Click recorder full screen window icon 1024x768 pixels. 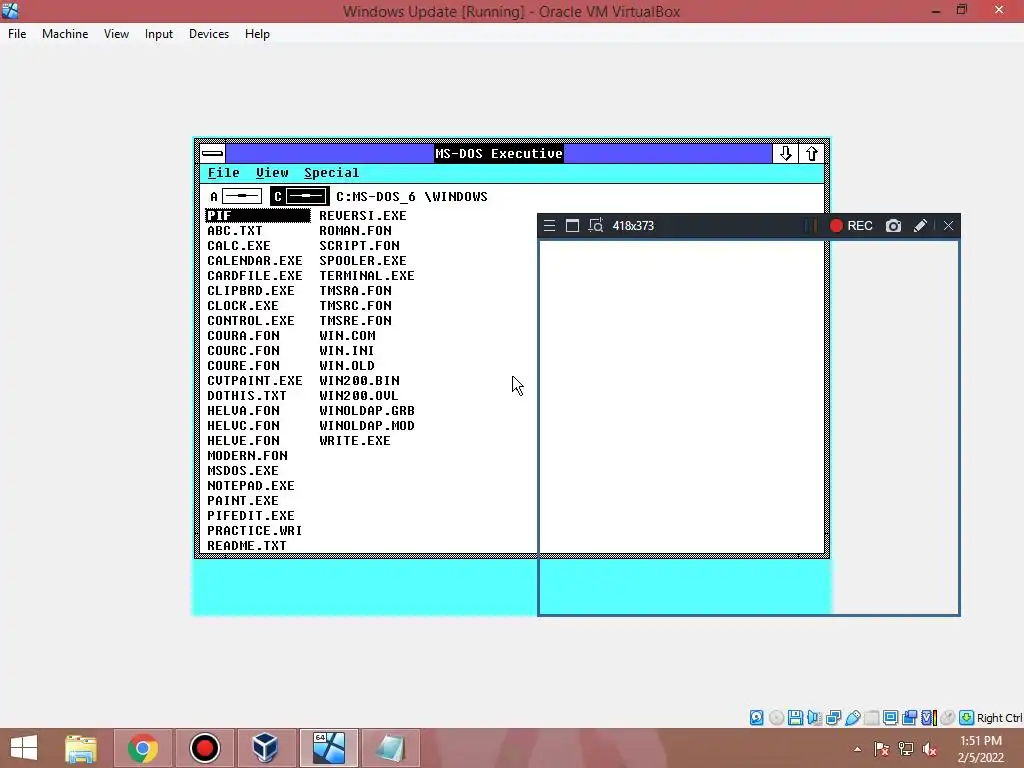pyautogui.click(x=572, y=226)
